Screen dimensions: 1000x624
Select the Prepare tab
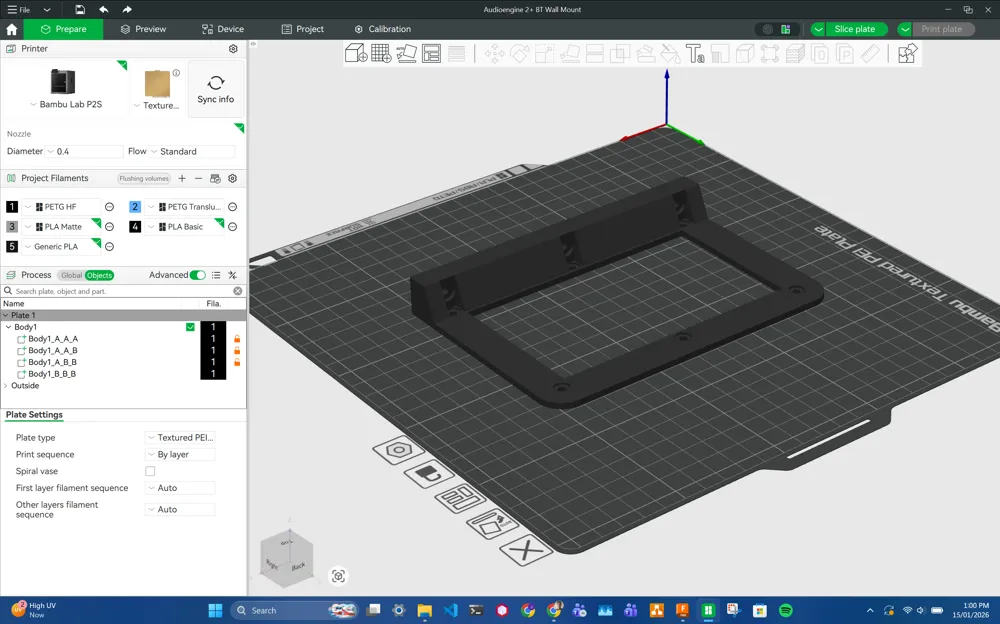point(63,29)
